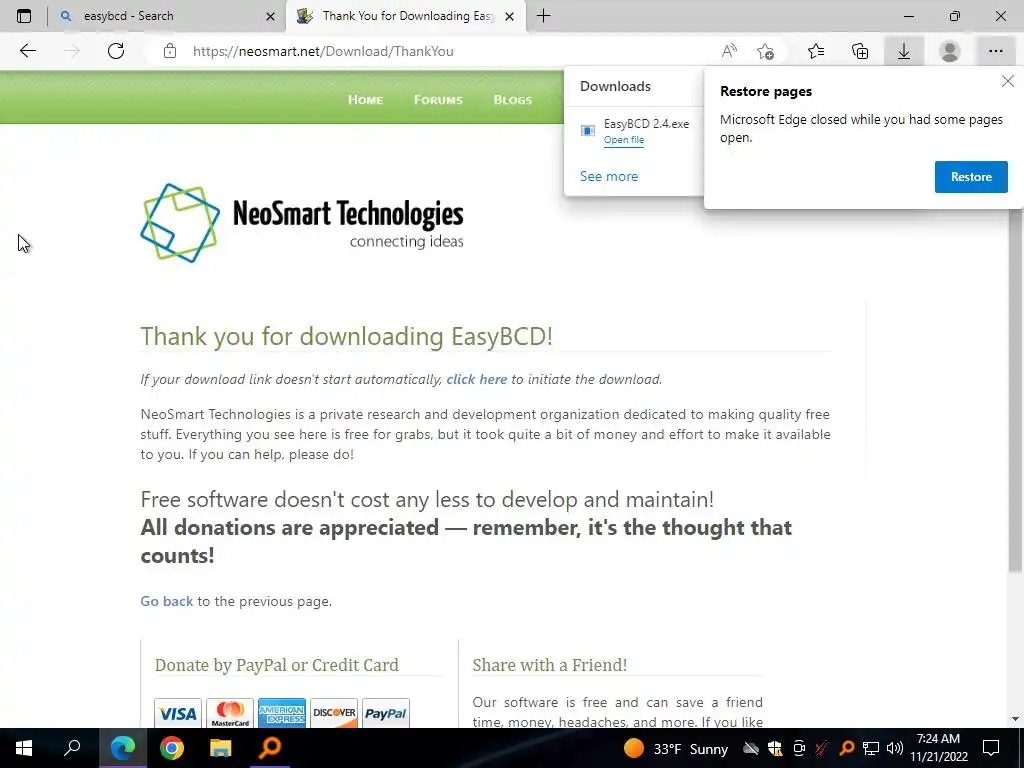This screenshot has height=768, width=1024.
Task: Toggle the Downloads toolbar button
Action: pos(904,51)
